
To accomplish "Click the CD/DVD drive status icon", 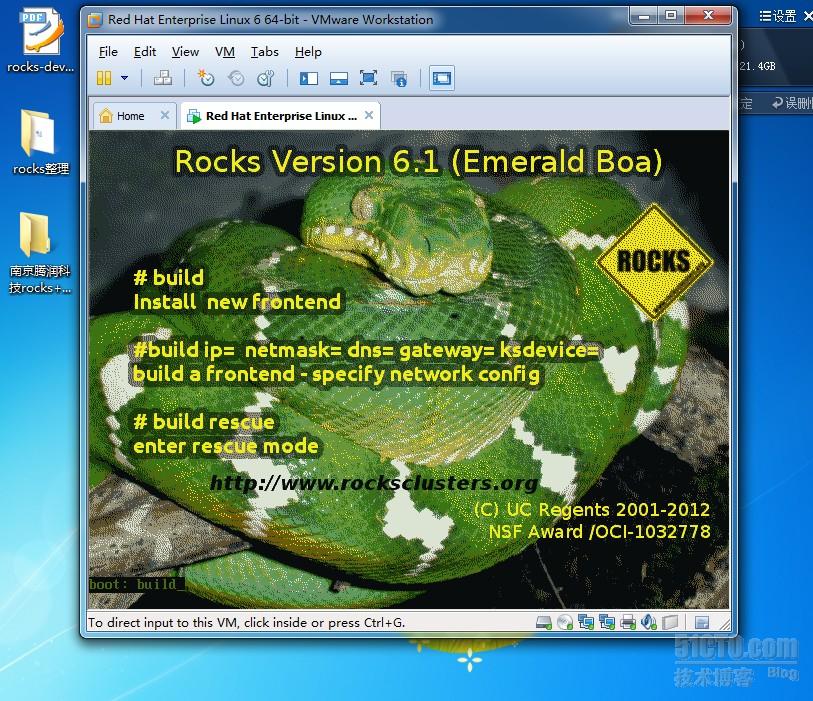I will pos(565,622).
